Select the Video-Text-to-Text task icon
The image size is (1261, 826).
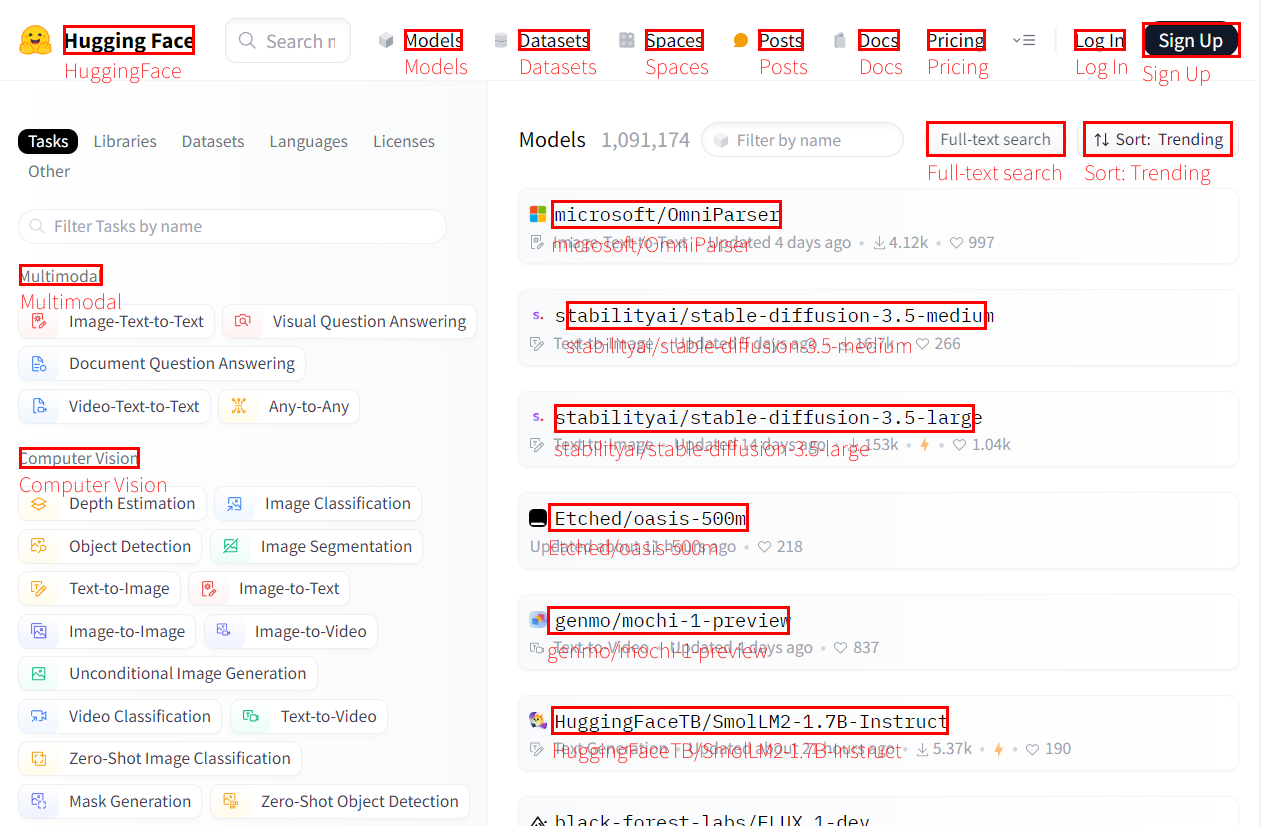pyautogui.click(x=40, y=406)
